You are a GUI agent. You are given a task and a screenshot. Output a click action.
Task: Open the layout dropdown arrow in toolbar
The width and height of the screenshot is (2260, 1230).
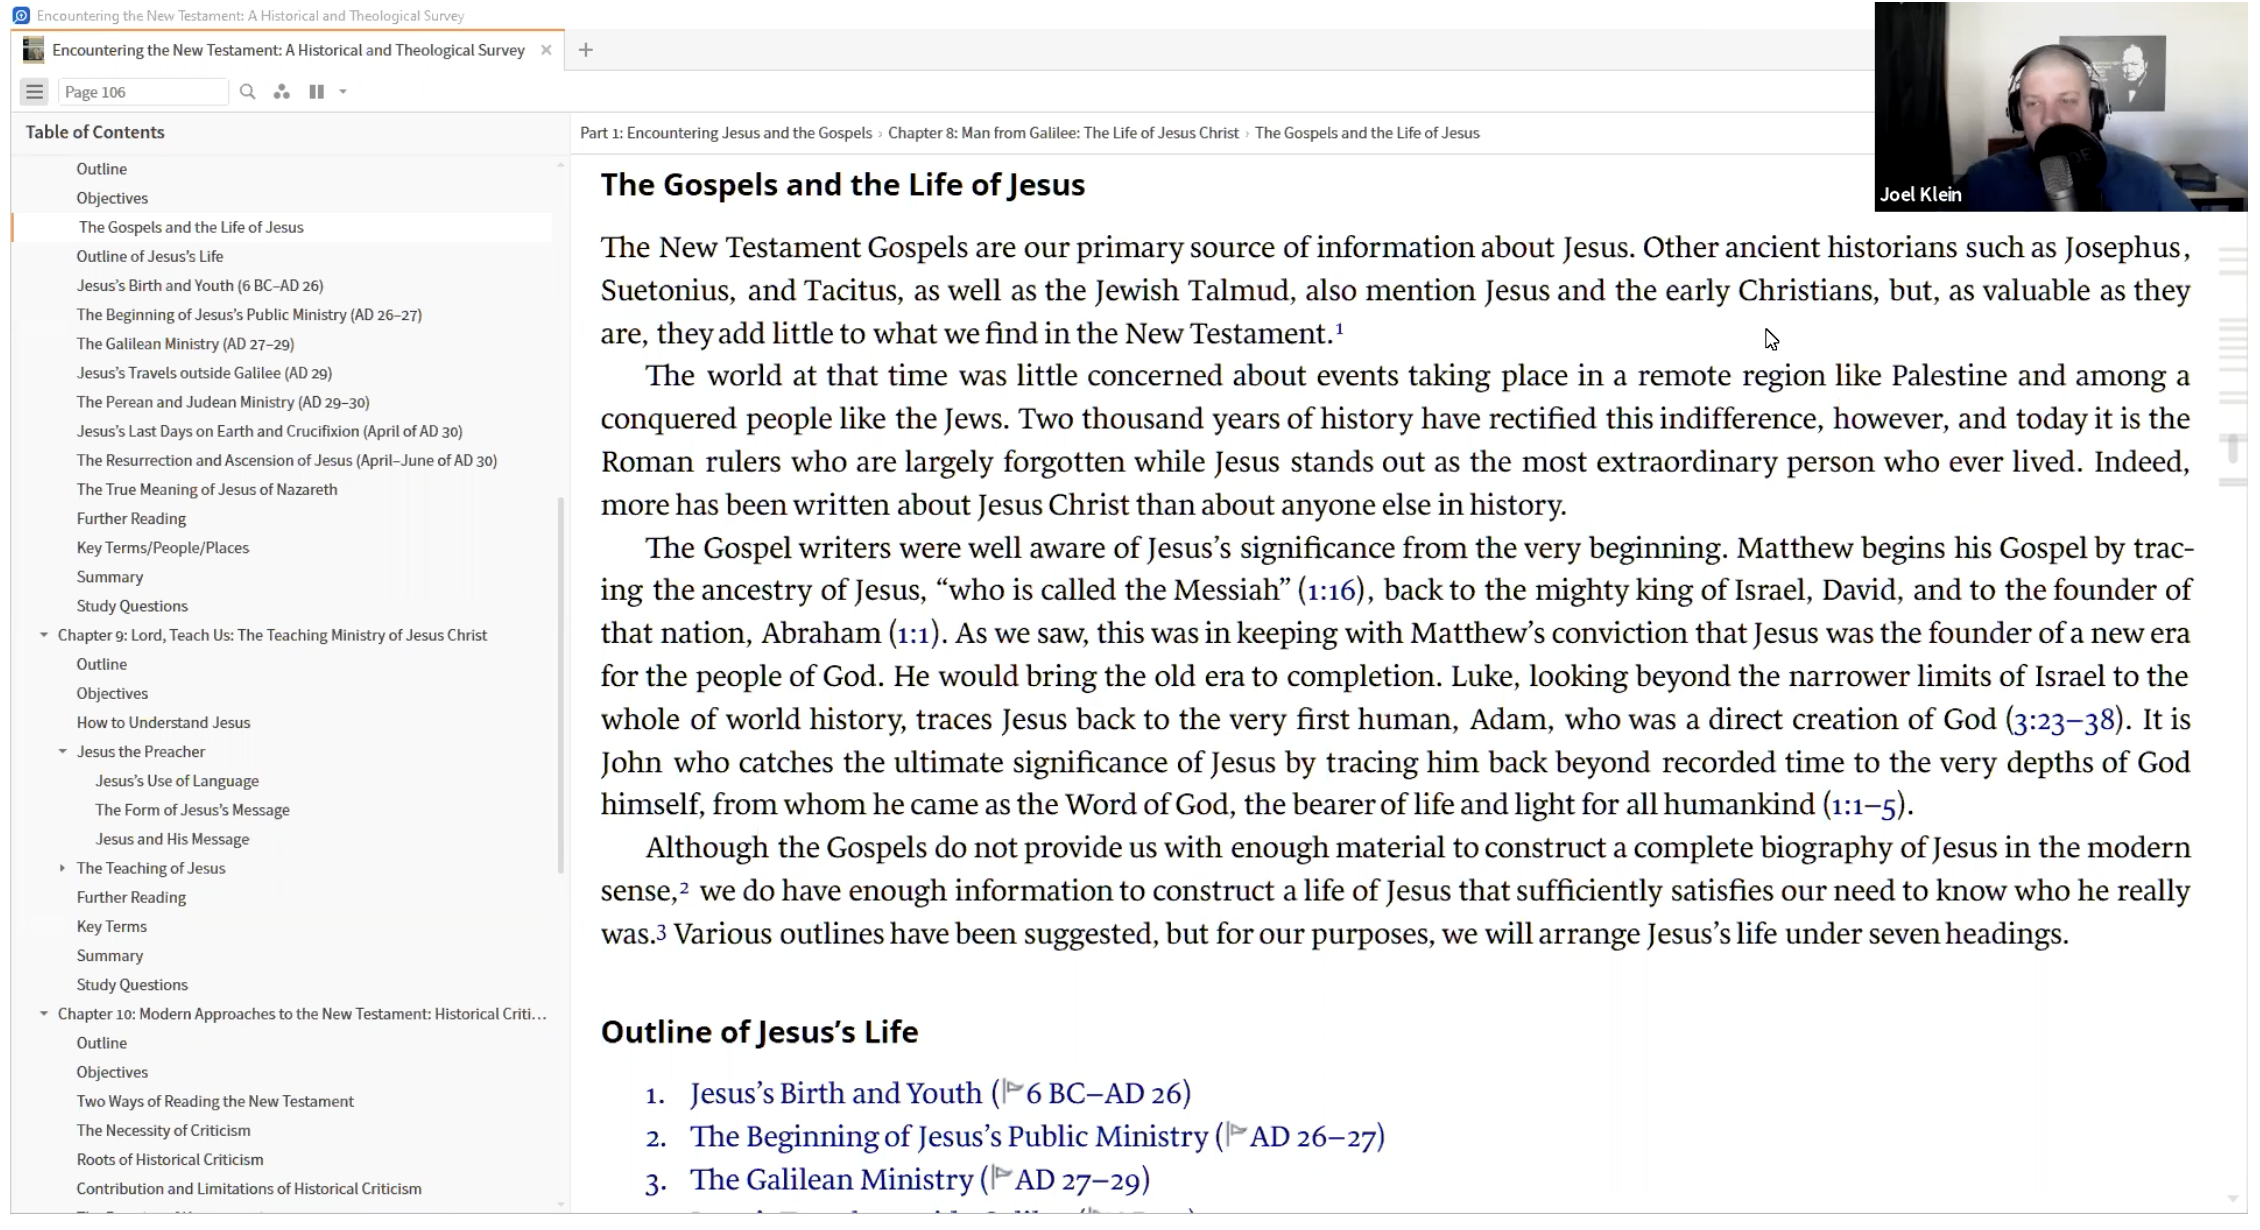pyautogui.click(x=343, y=92)
